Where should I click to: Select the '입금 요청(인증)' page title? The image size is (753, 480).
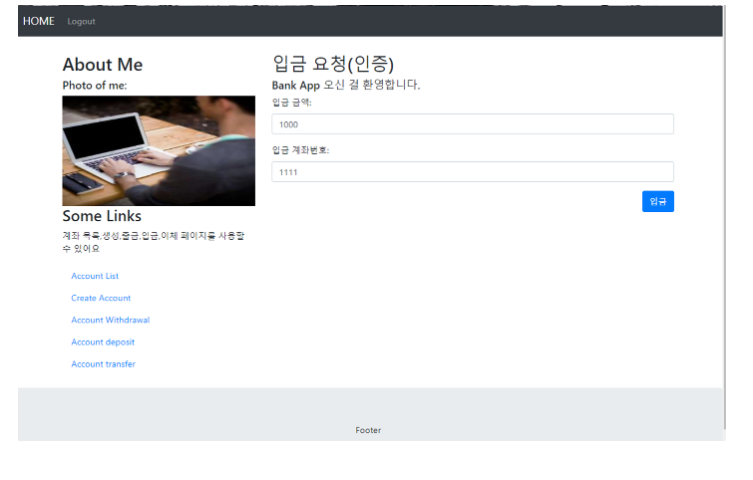pos(333,64)
